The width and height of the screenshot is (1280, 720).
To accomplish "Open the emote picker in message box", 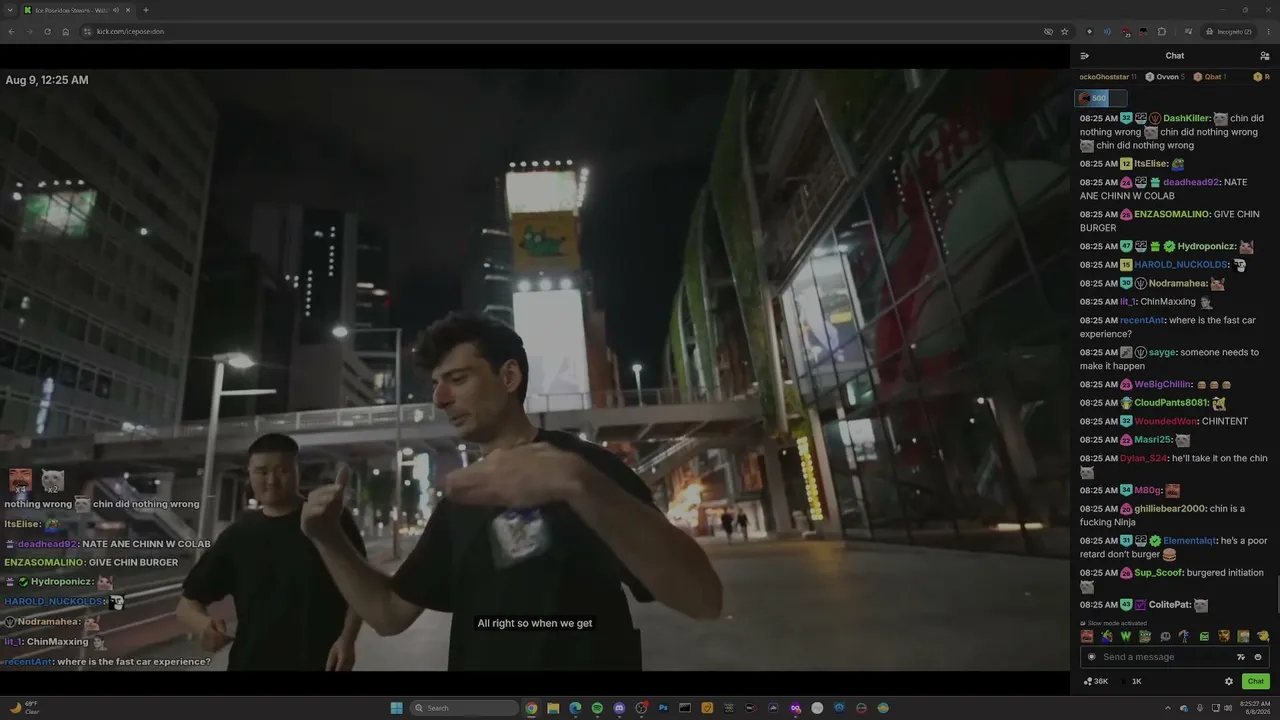I will point(1258,657).
